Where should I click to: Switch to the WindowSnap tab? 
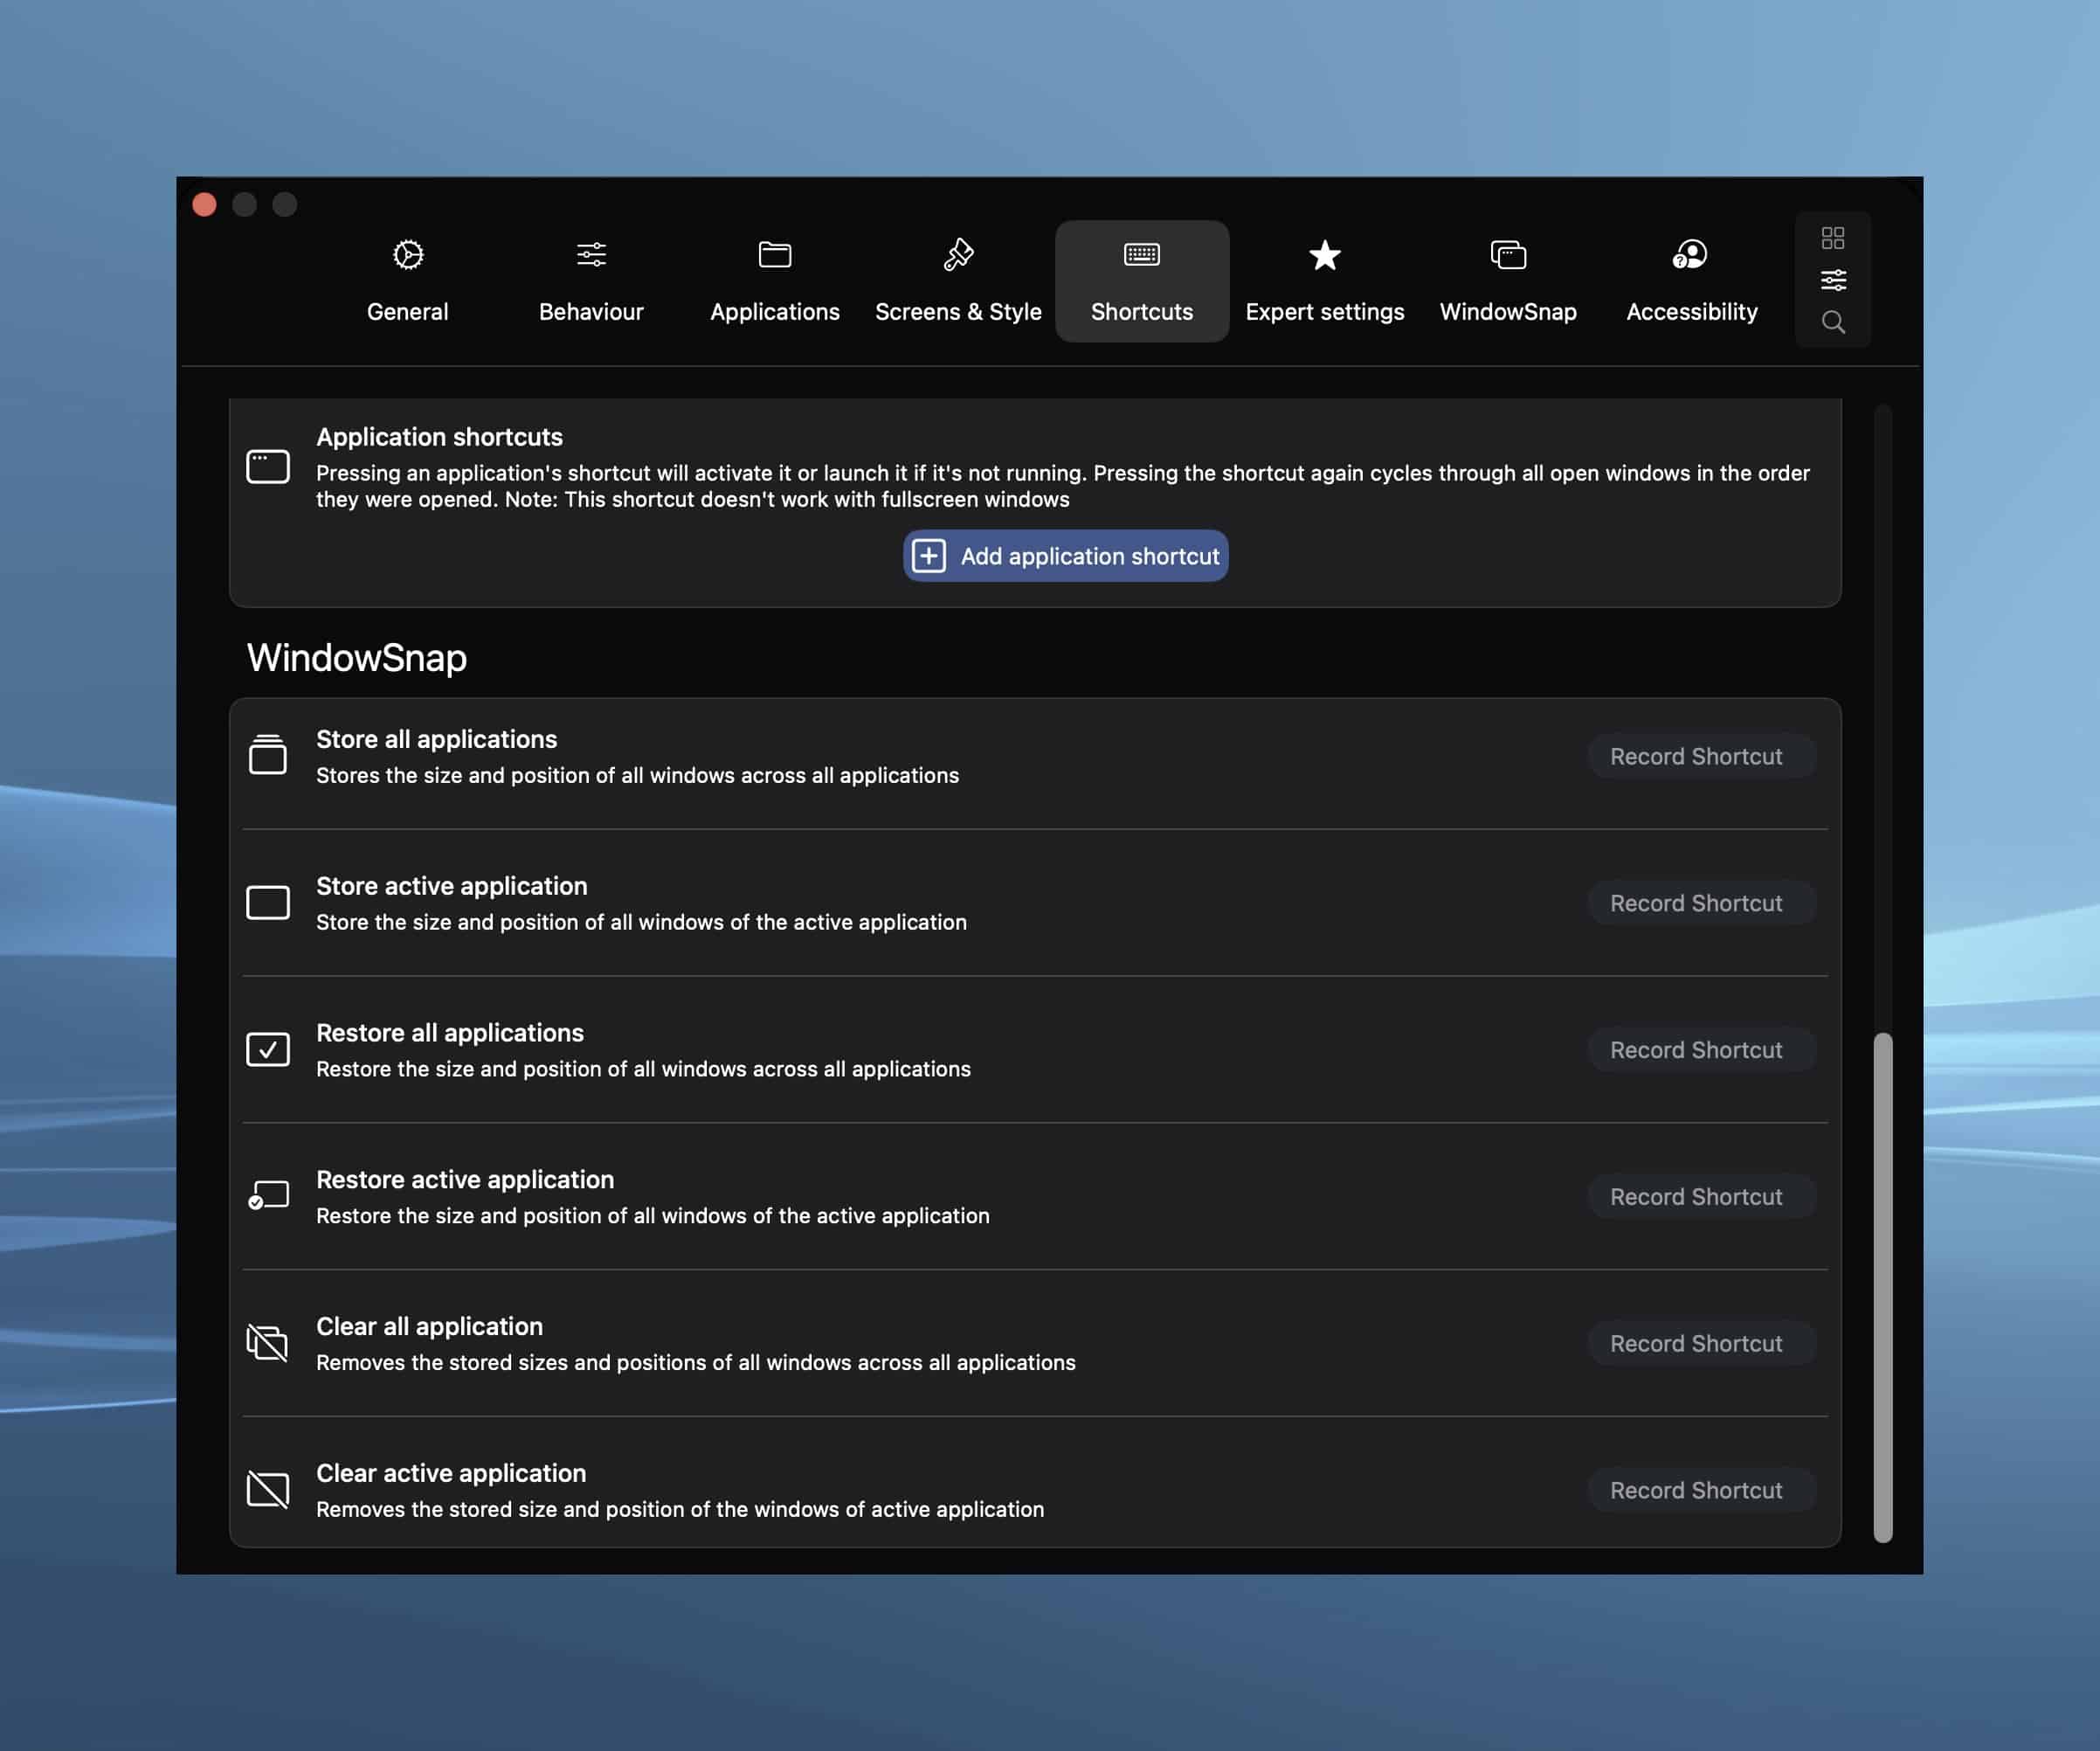coord(1508,281)
